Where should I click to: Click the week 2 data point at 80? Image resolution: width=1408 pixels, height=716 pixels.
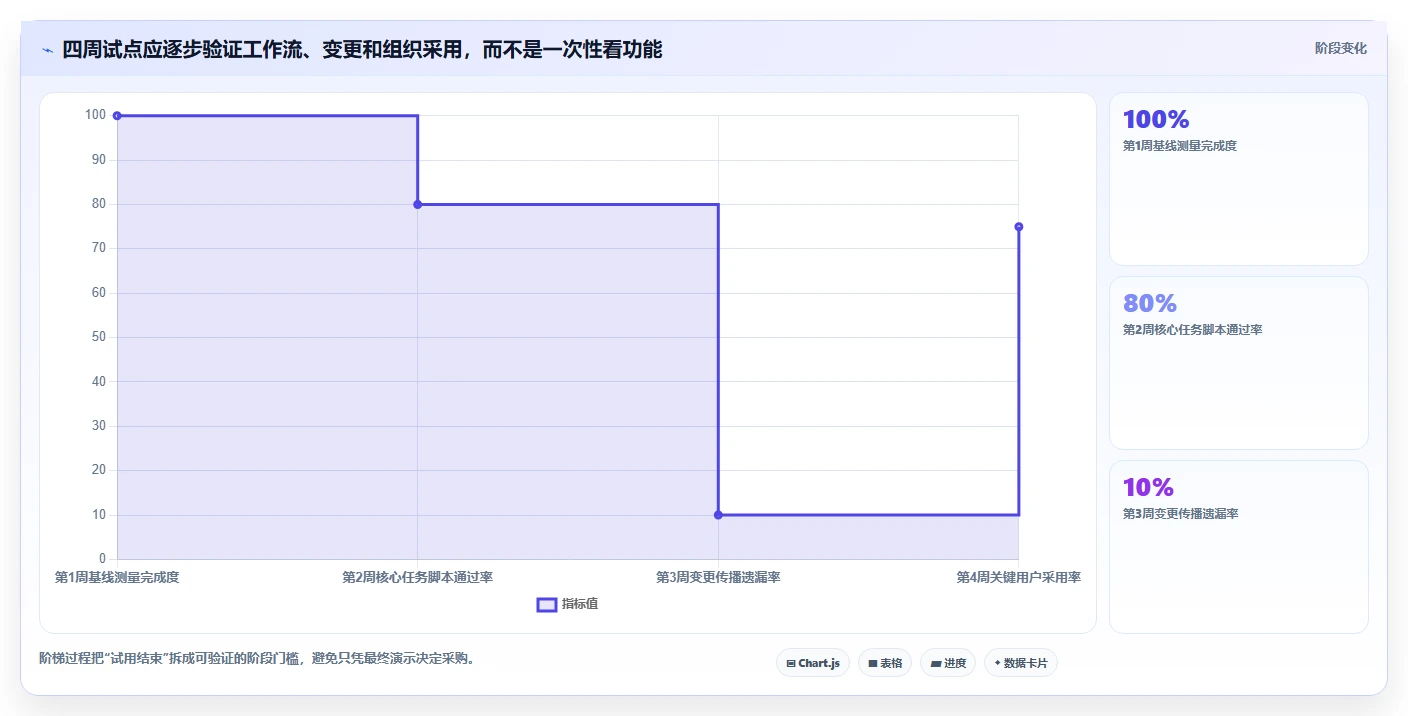(x=418, y=204)
